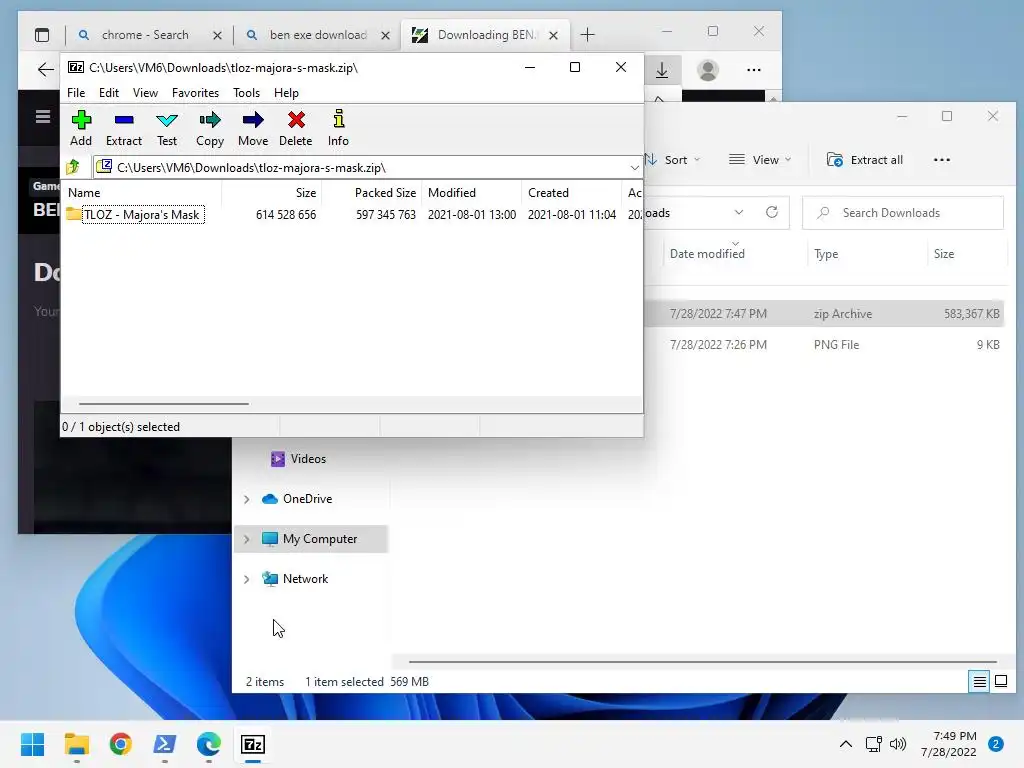1024x768 pixels.
Task: Expand the My Computer tree node
Action: [x=246, y=539]
